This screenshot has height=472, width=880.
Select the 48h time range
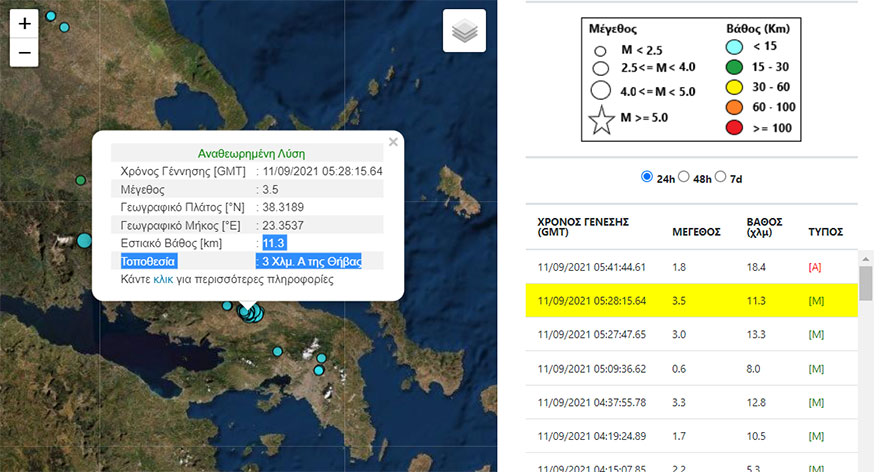[x=685, y=177]
